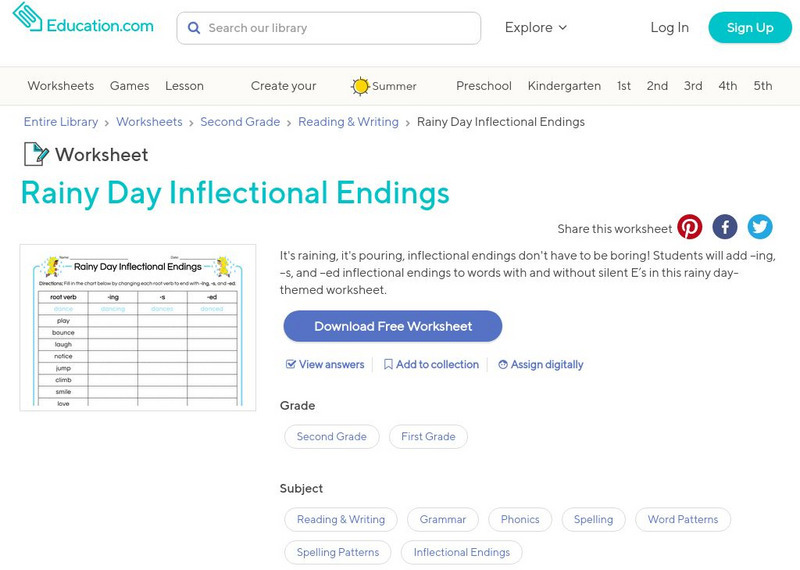The height and width of the screenshot is (570, 800).
Task: Select the Kindergarten grade tab
Action: point(564,86)
